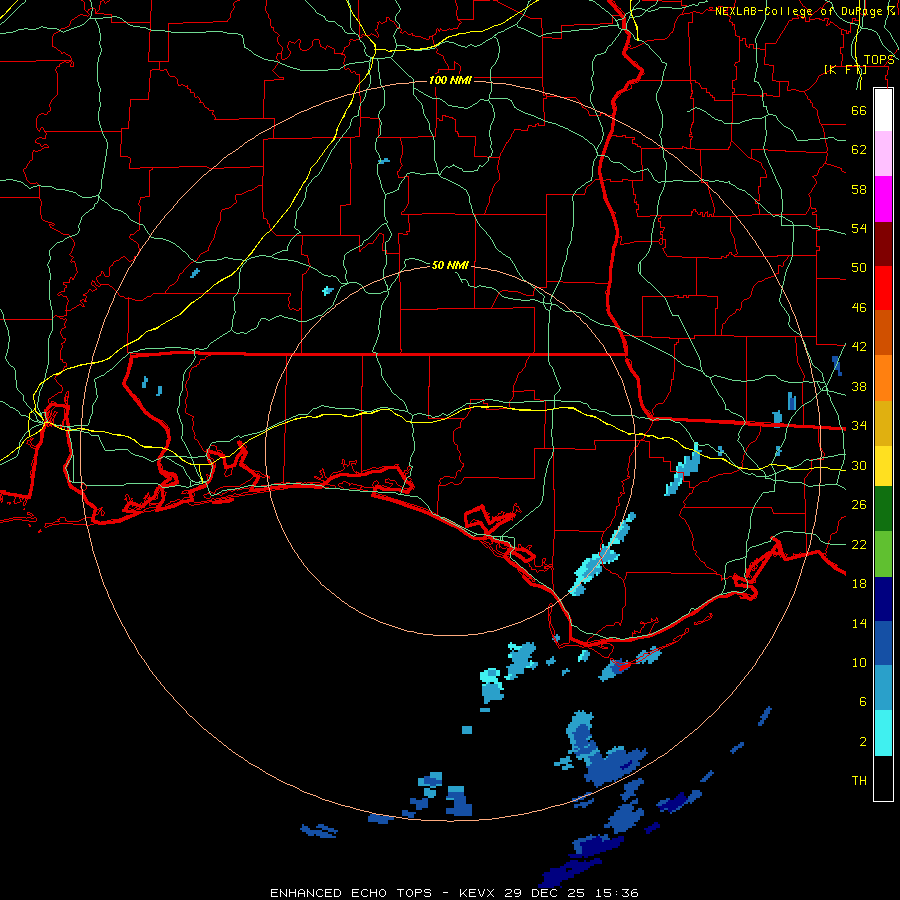Click the magenta legend swatch
Viewport: 900px width, 900px height.
883,199
